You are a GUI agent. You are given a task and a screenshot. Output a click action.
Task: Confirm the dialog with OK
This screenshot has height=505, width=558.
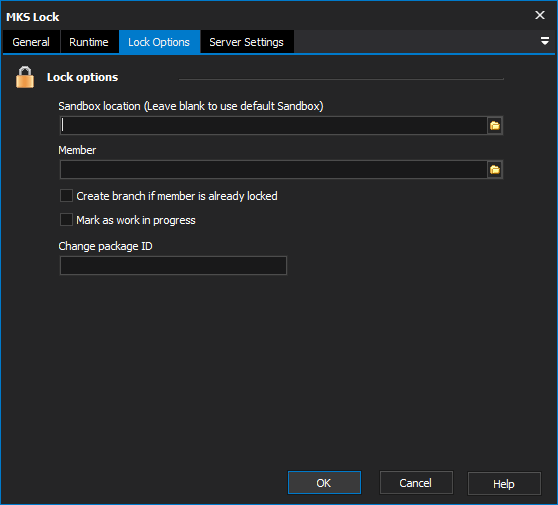point(324,483)
